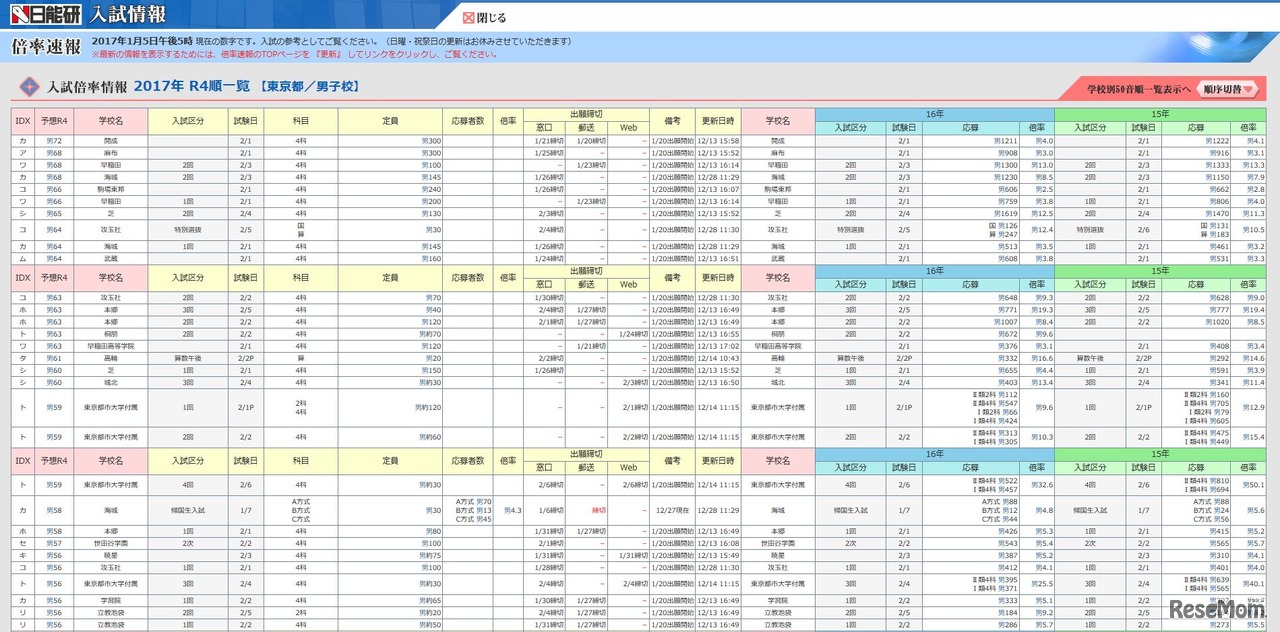The height and width of the screenshot is (632, 1280).
Task: Click 学校別50音順一覧表示へ link
Action: (x=1138, y=89)
